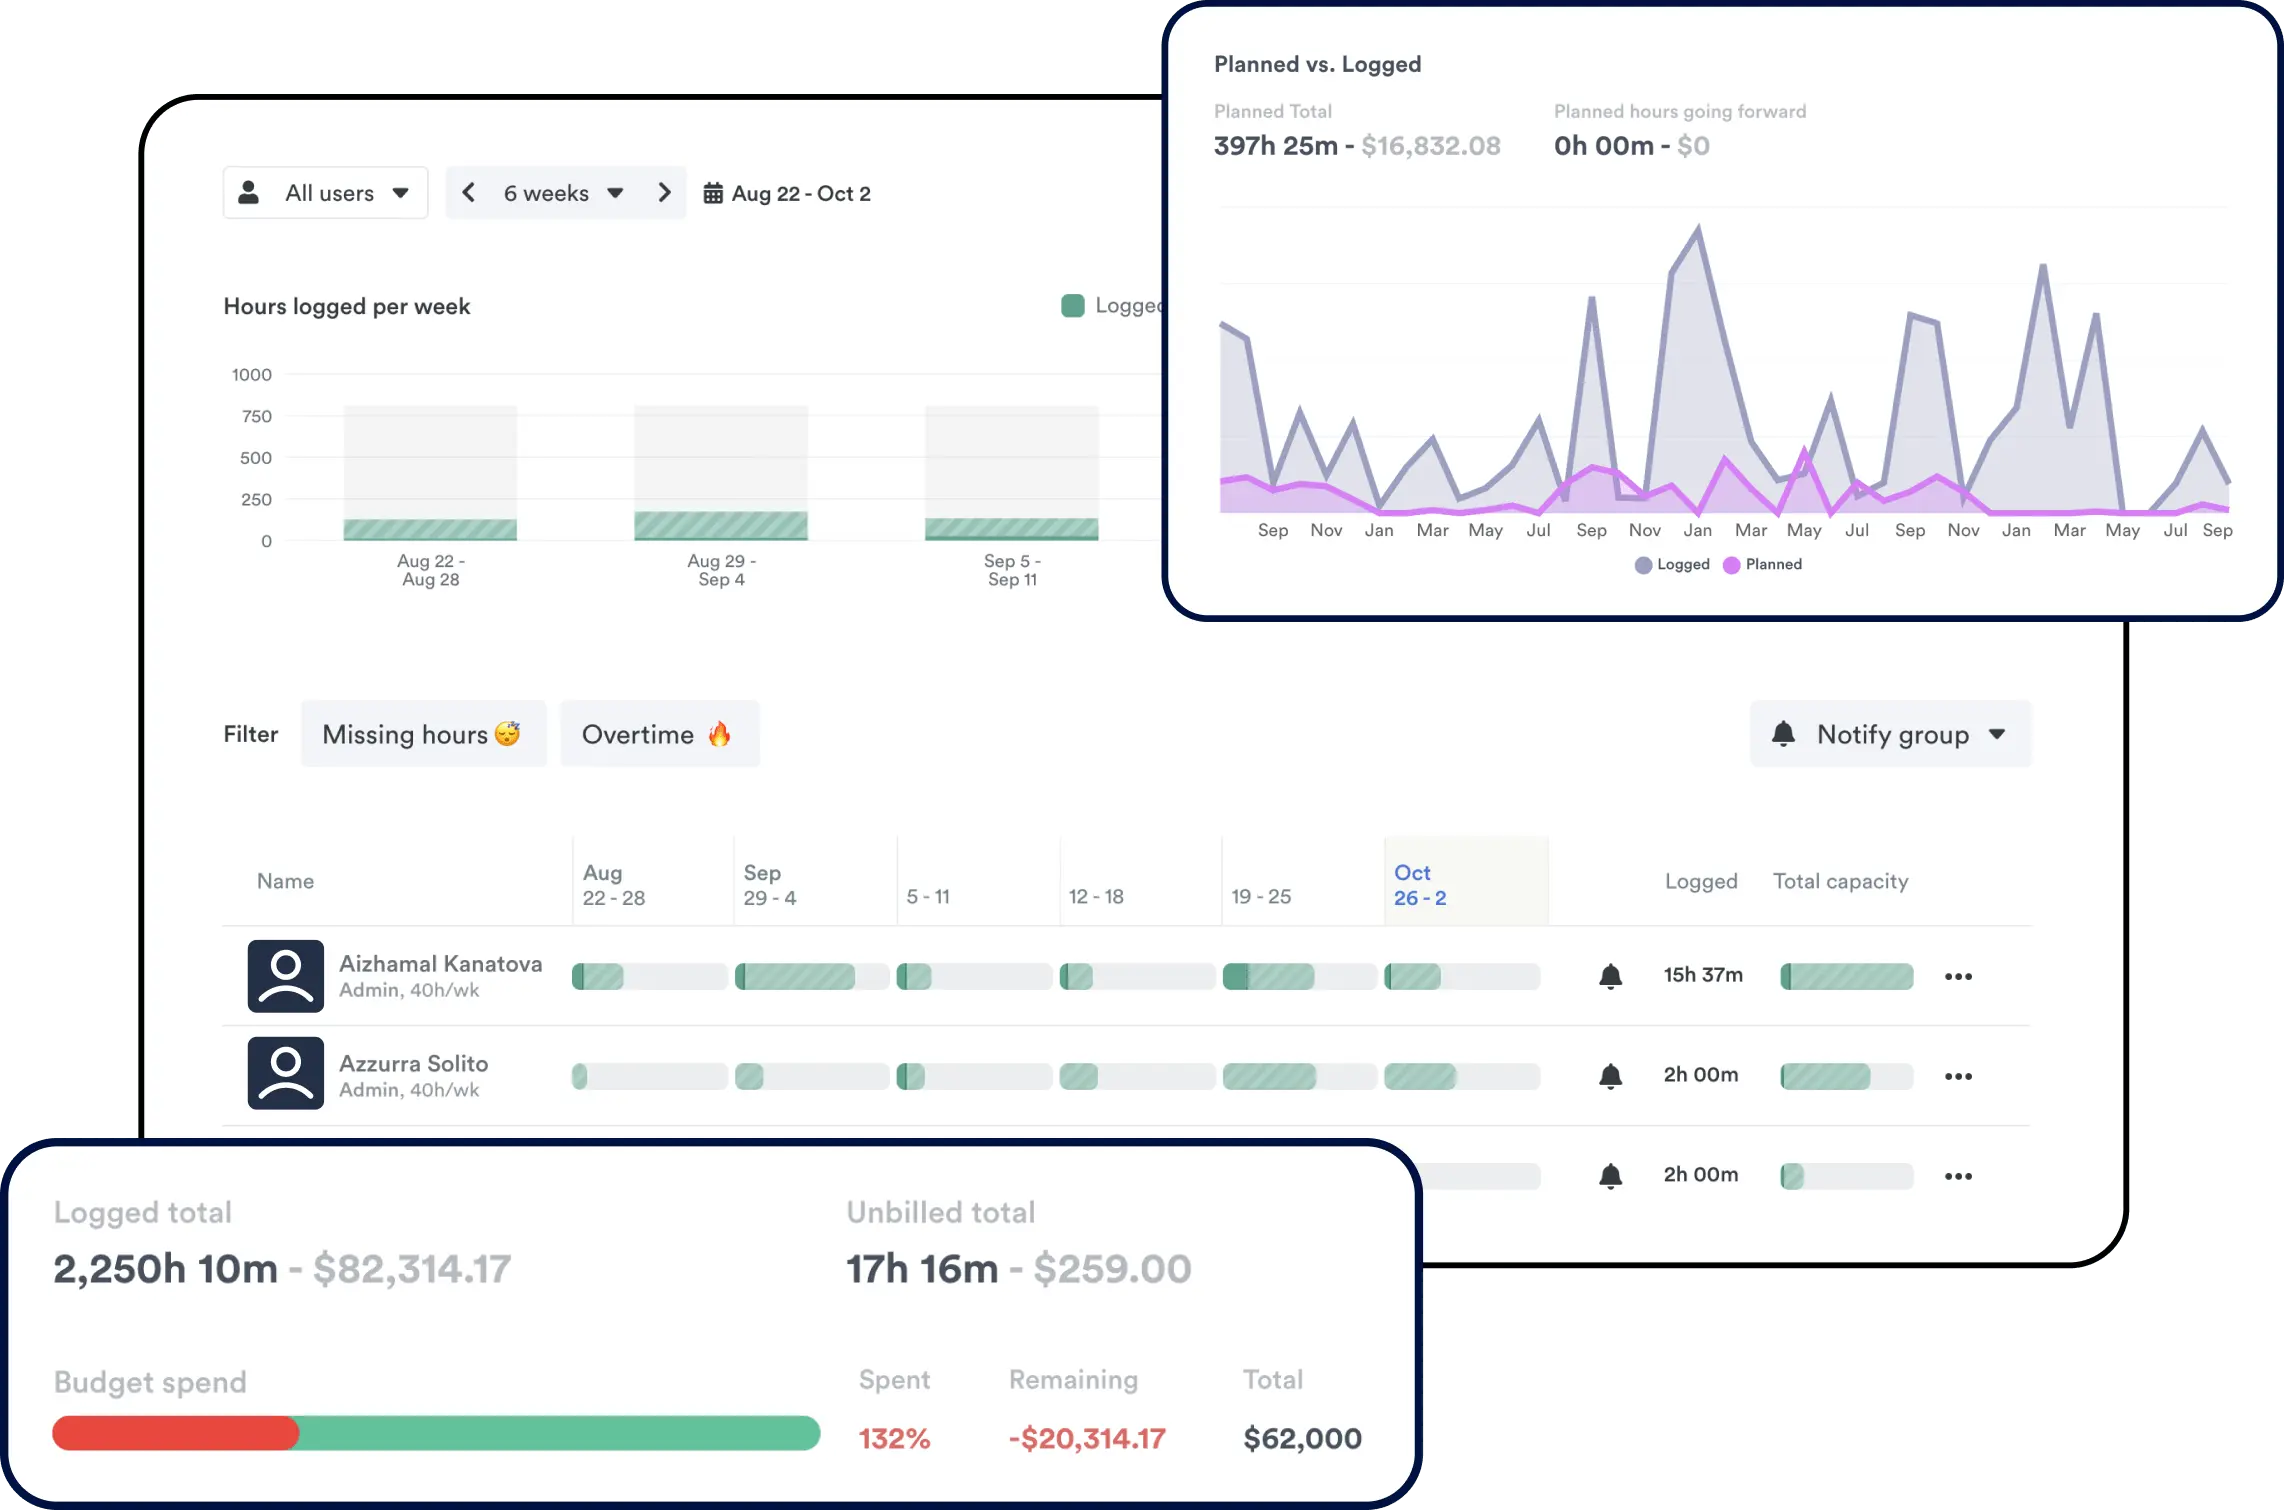Click the Budget spend progress bar
Screen dimensions: 2284x1510
[x=436, y=1433]
